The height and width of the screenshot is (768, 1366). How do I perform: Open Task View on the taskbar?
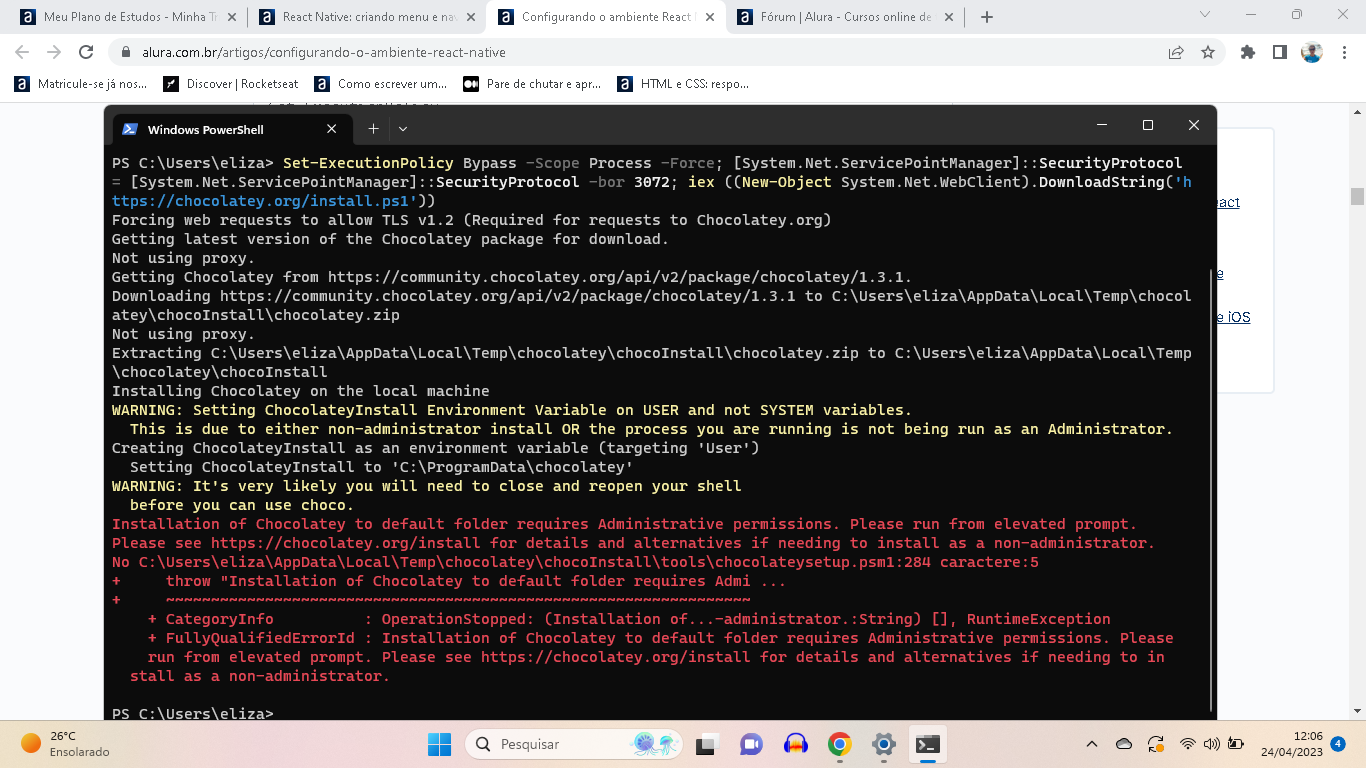click(708, 744)
